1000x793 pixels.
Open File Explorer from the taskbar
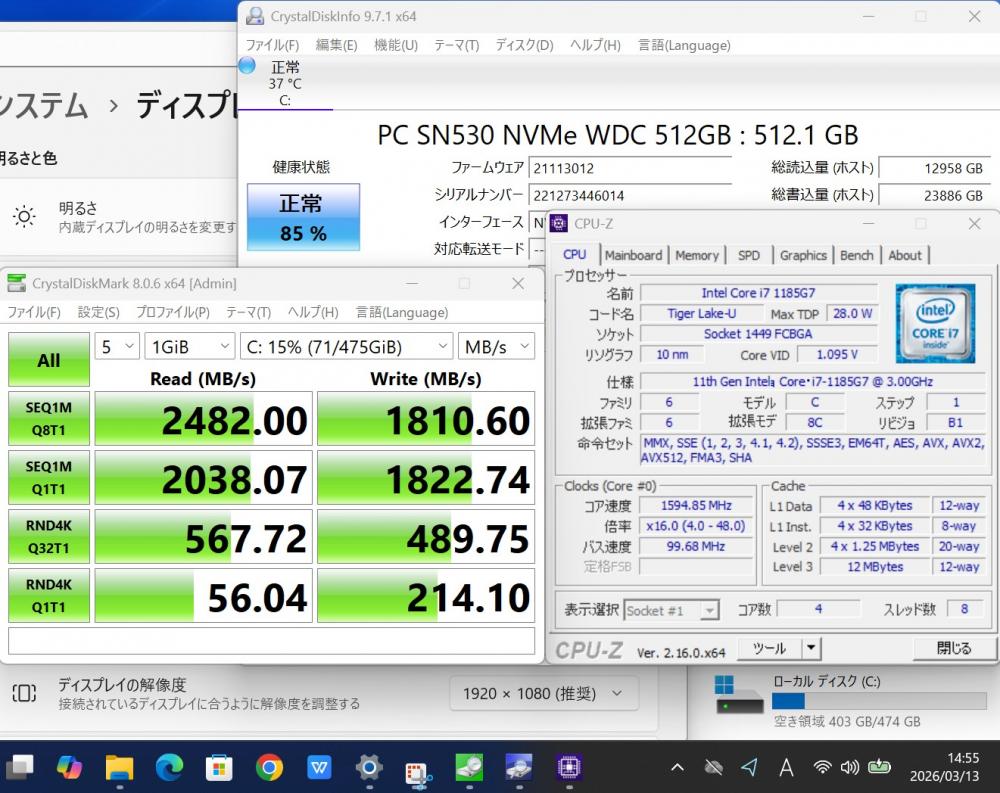(119, 767)
